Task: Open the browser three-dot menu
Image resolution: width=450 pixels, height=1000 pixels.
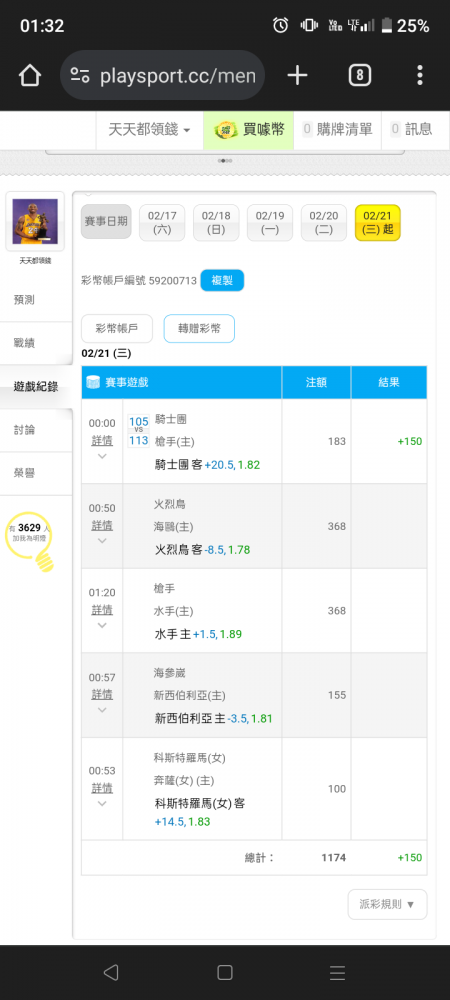Action: click(x=419, y=76)
